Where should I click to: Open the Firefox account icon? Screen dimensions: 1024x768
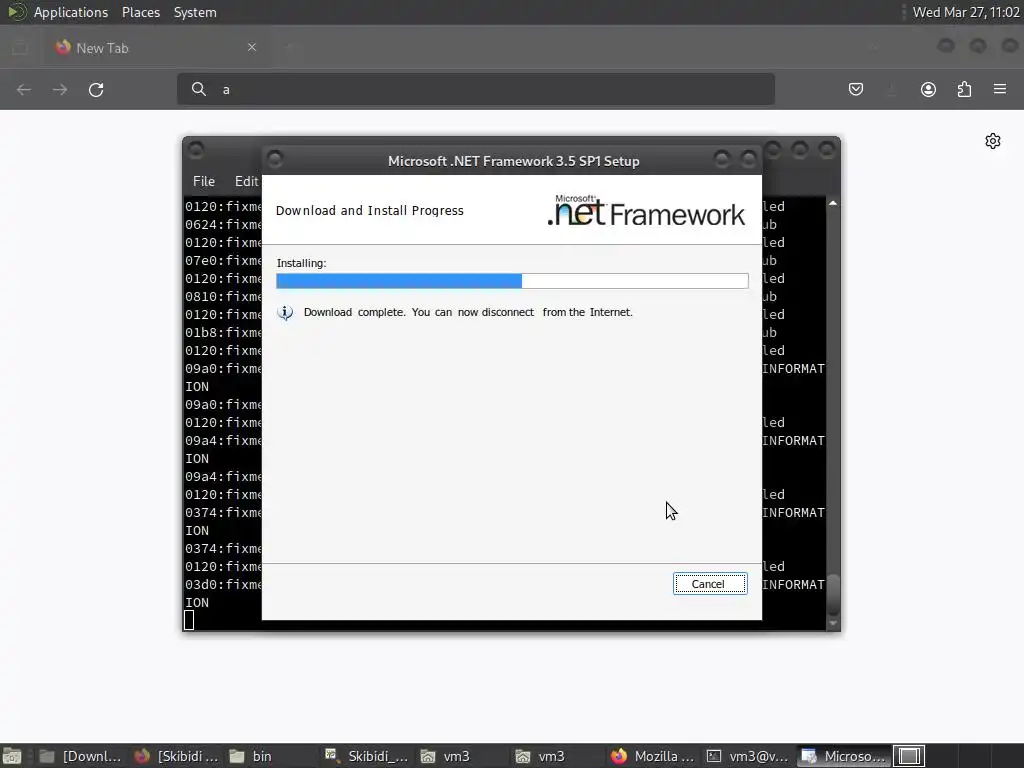[928, 89]
